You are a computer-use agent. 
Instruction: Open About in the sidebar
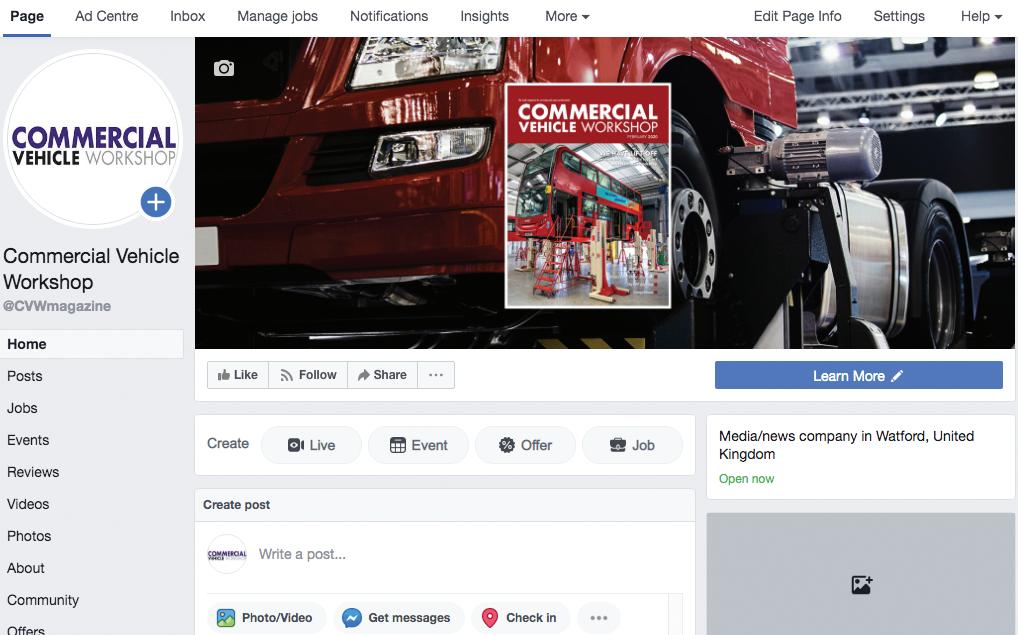pyautogui.click(x=26, y=567)
